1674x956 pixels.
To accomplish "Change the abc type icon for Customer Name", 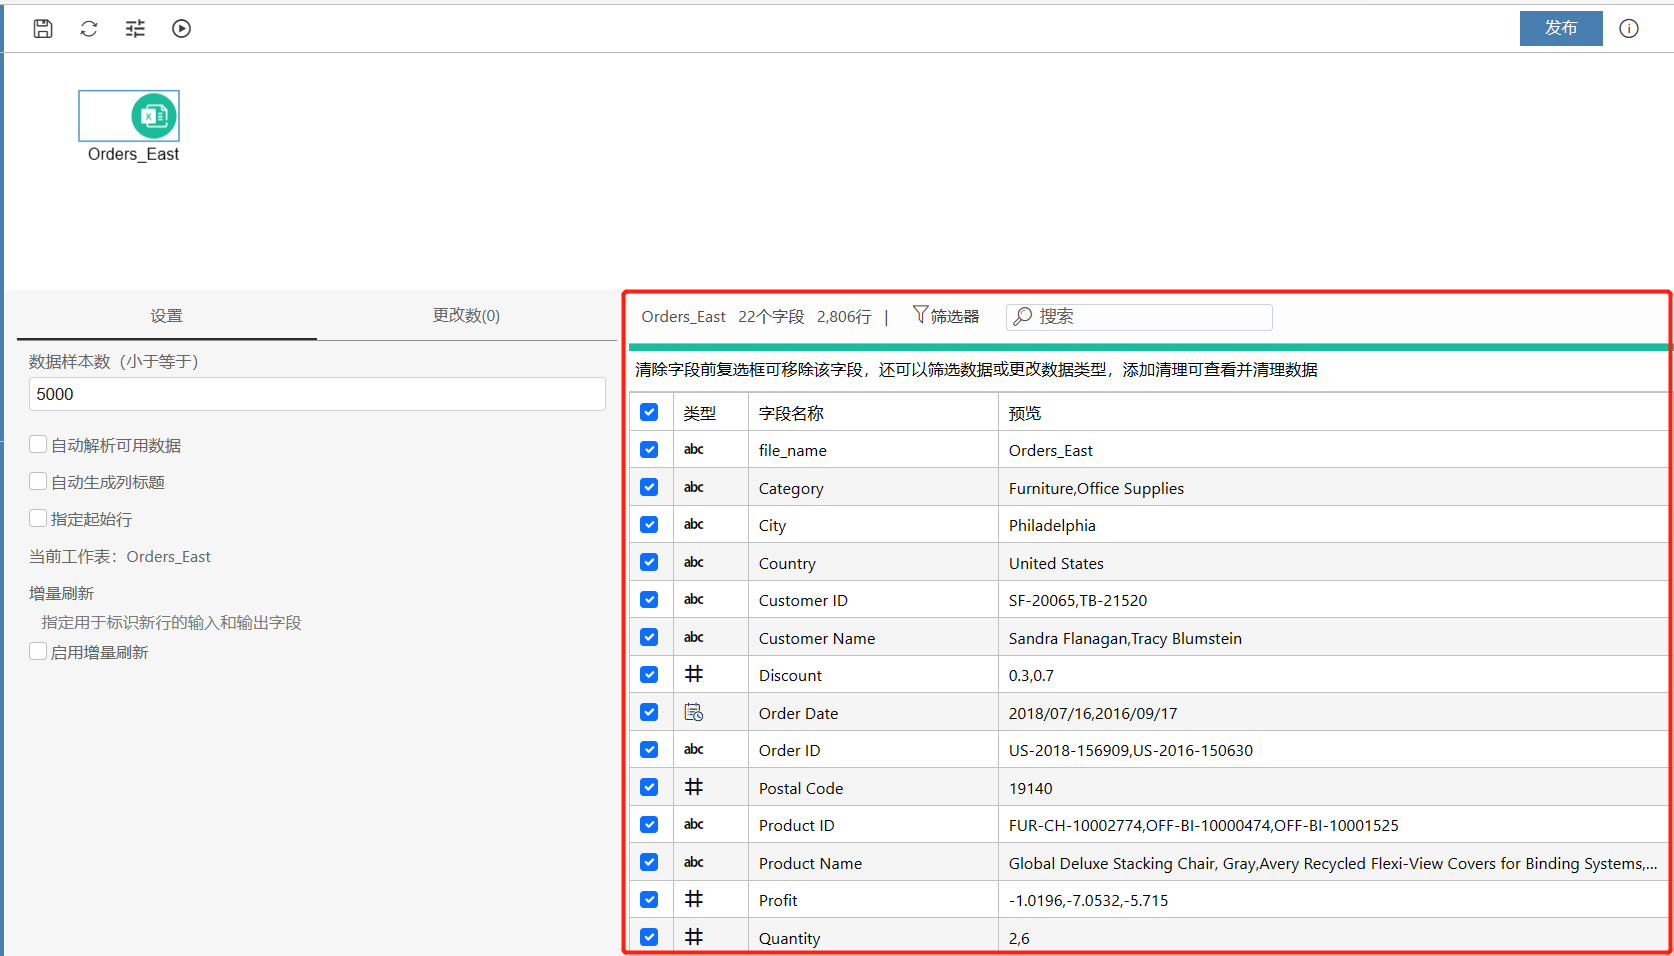I will coord(694,637).
